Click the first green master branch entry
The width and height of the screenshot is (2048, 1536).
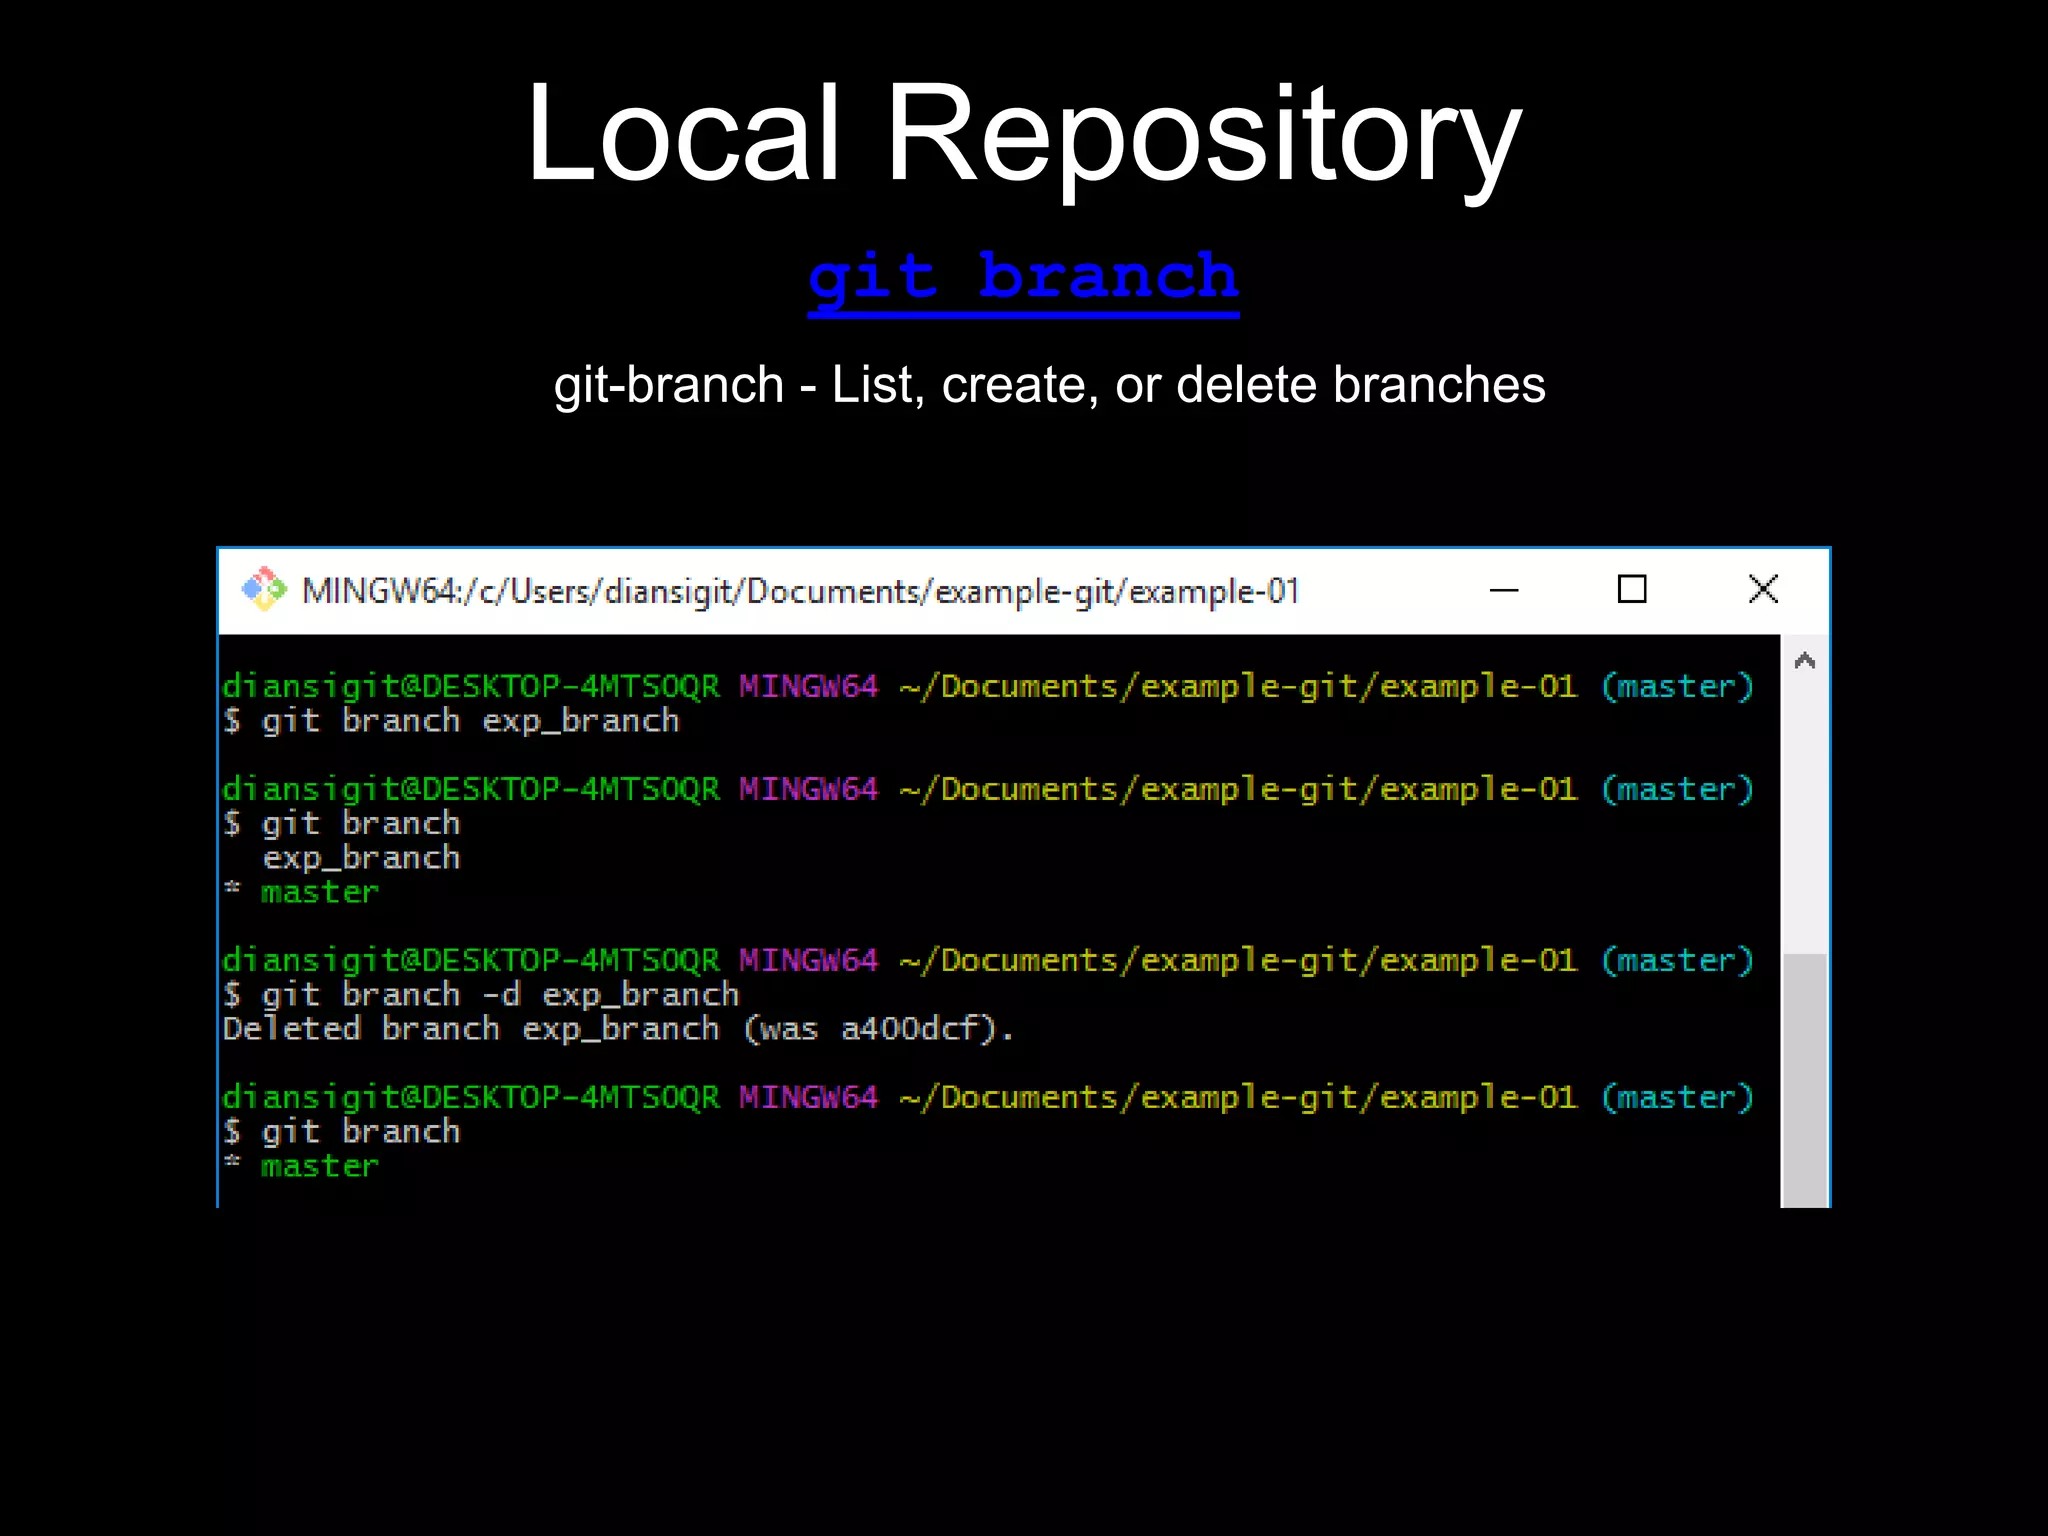point(320,892)
